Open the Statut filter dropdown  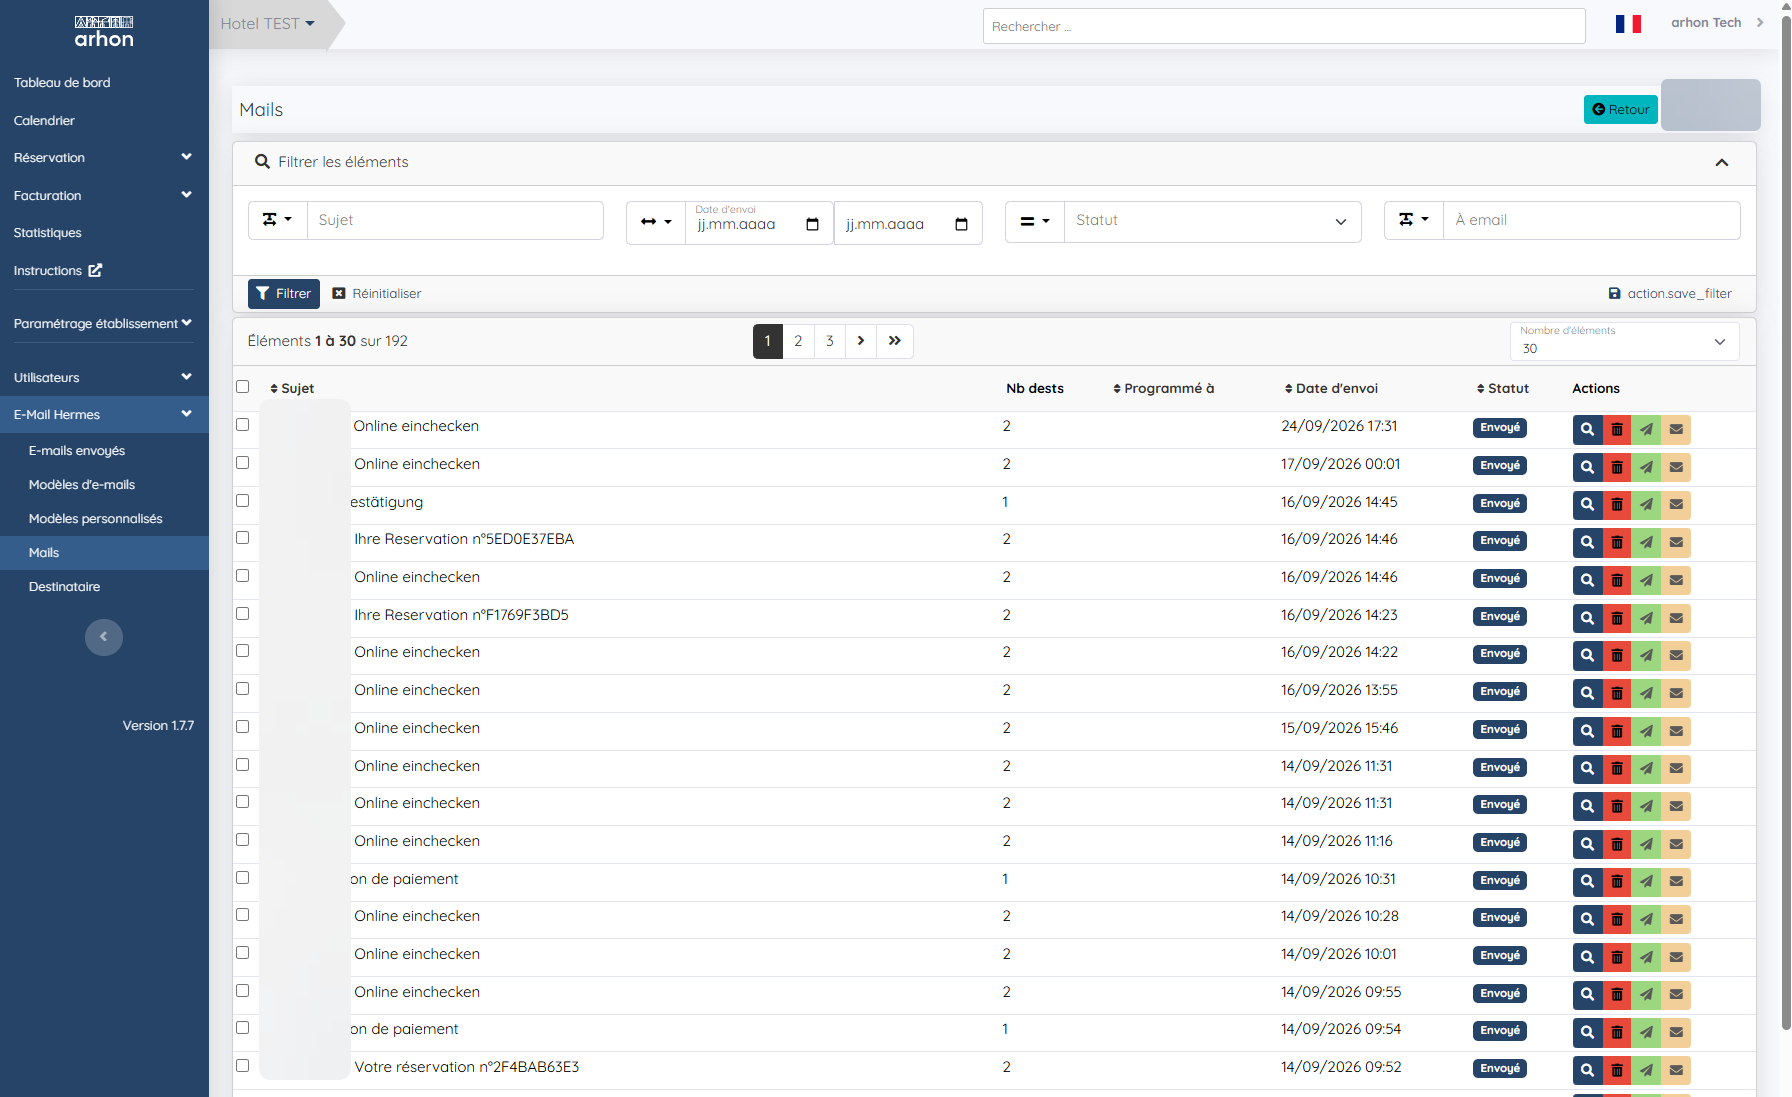click(1212, 221)
